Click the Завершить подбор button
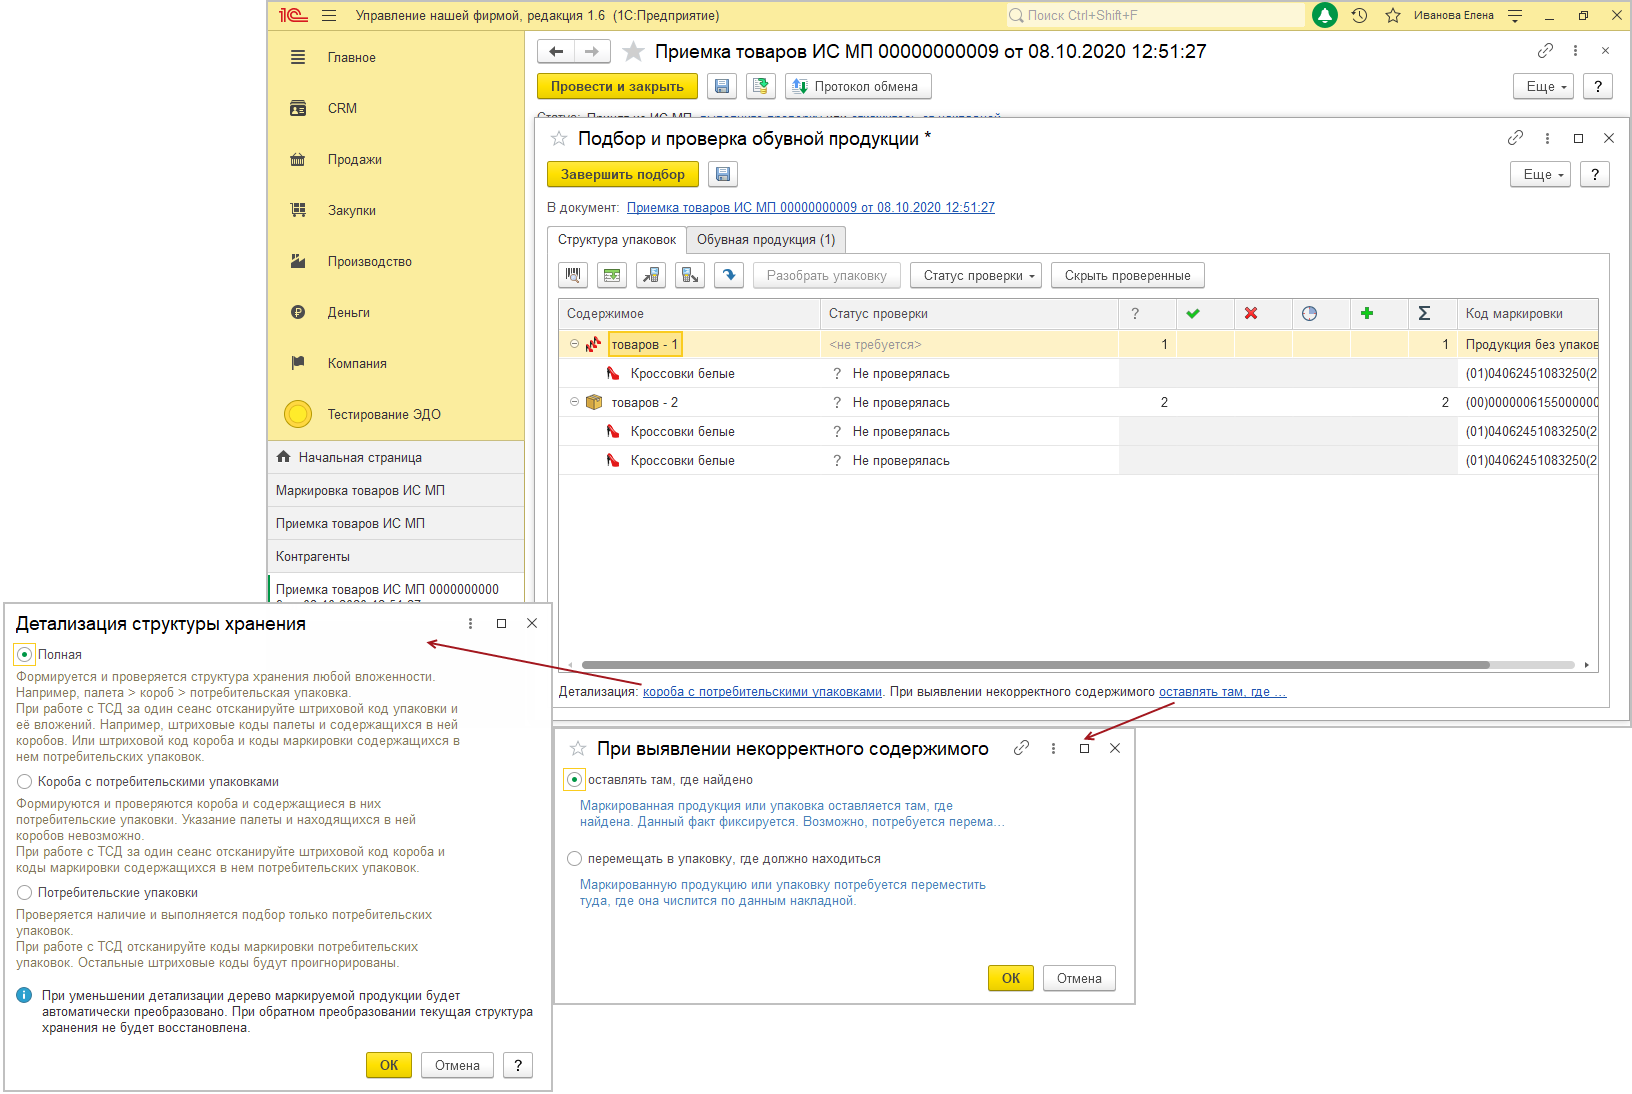1632x1094 pixels. tap(622, 174)
